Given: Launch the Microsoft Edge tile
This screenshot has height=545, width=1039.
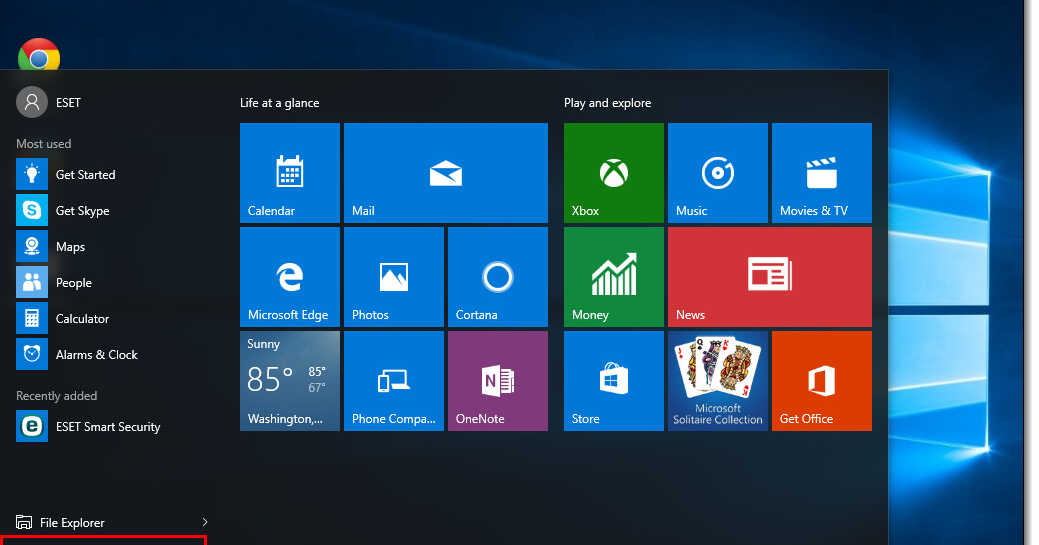Looking at the screenshot, I should click(290, 276).
